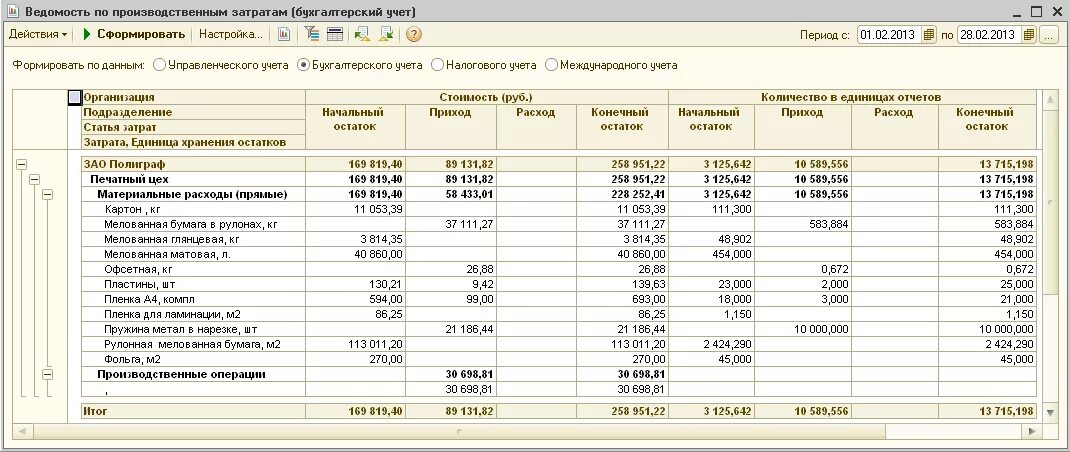This screenshot has width=1070, height=452.
Task: Click the window title bar icon
Action: click(x=13, y=12)
